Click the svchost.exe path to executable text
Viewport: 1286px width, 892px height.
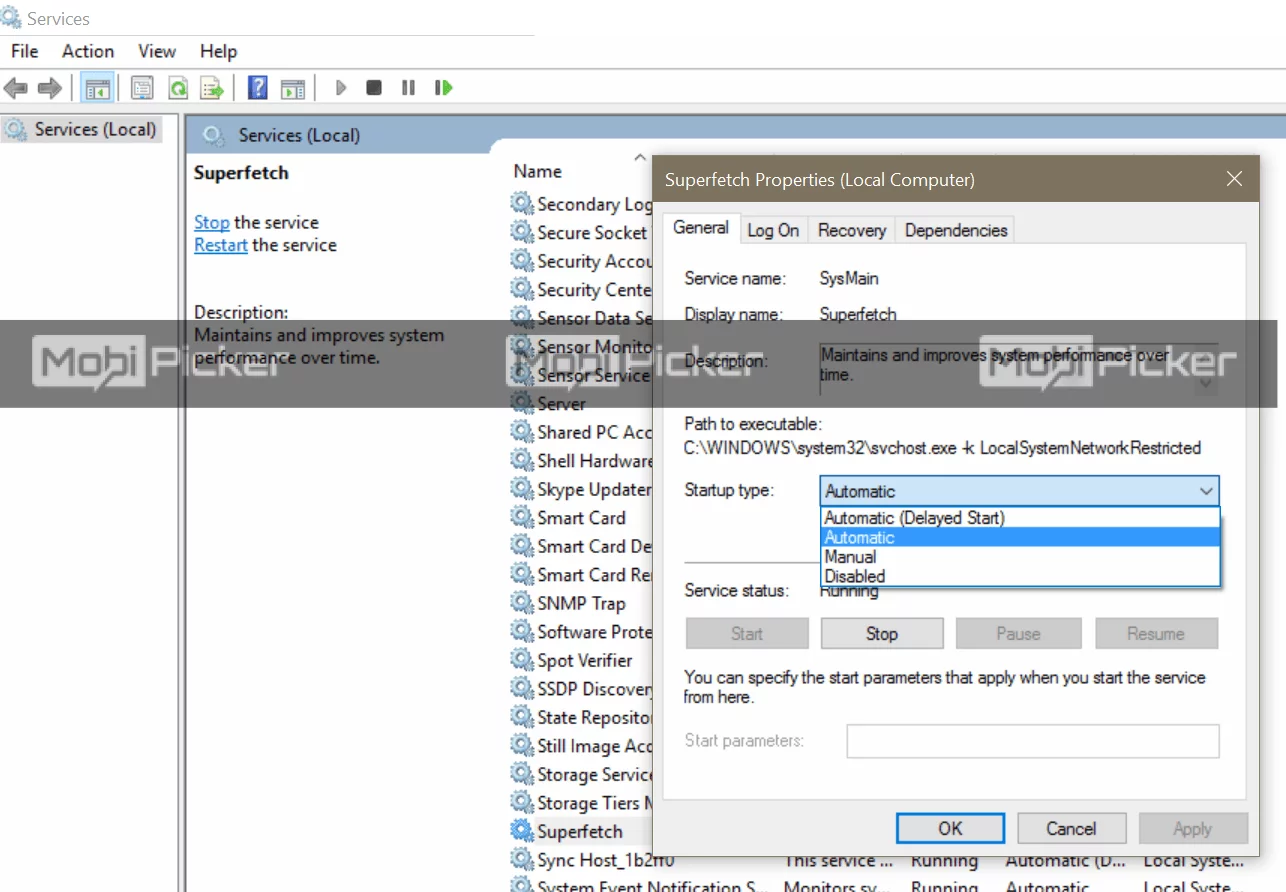(942, 448)
